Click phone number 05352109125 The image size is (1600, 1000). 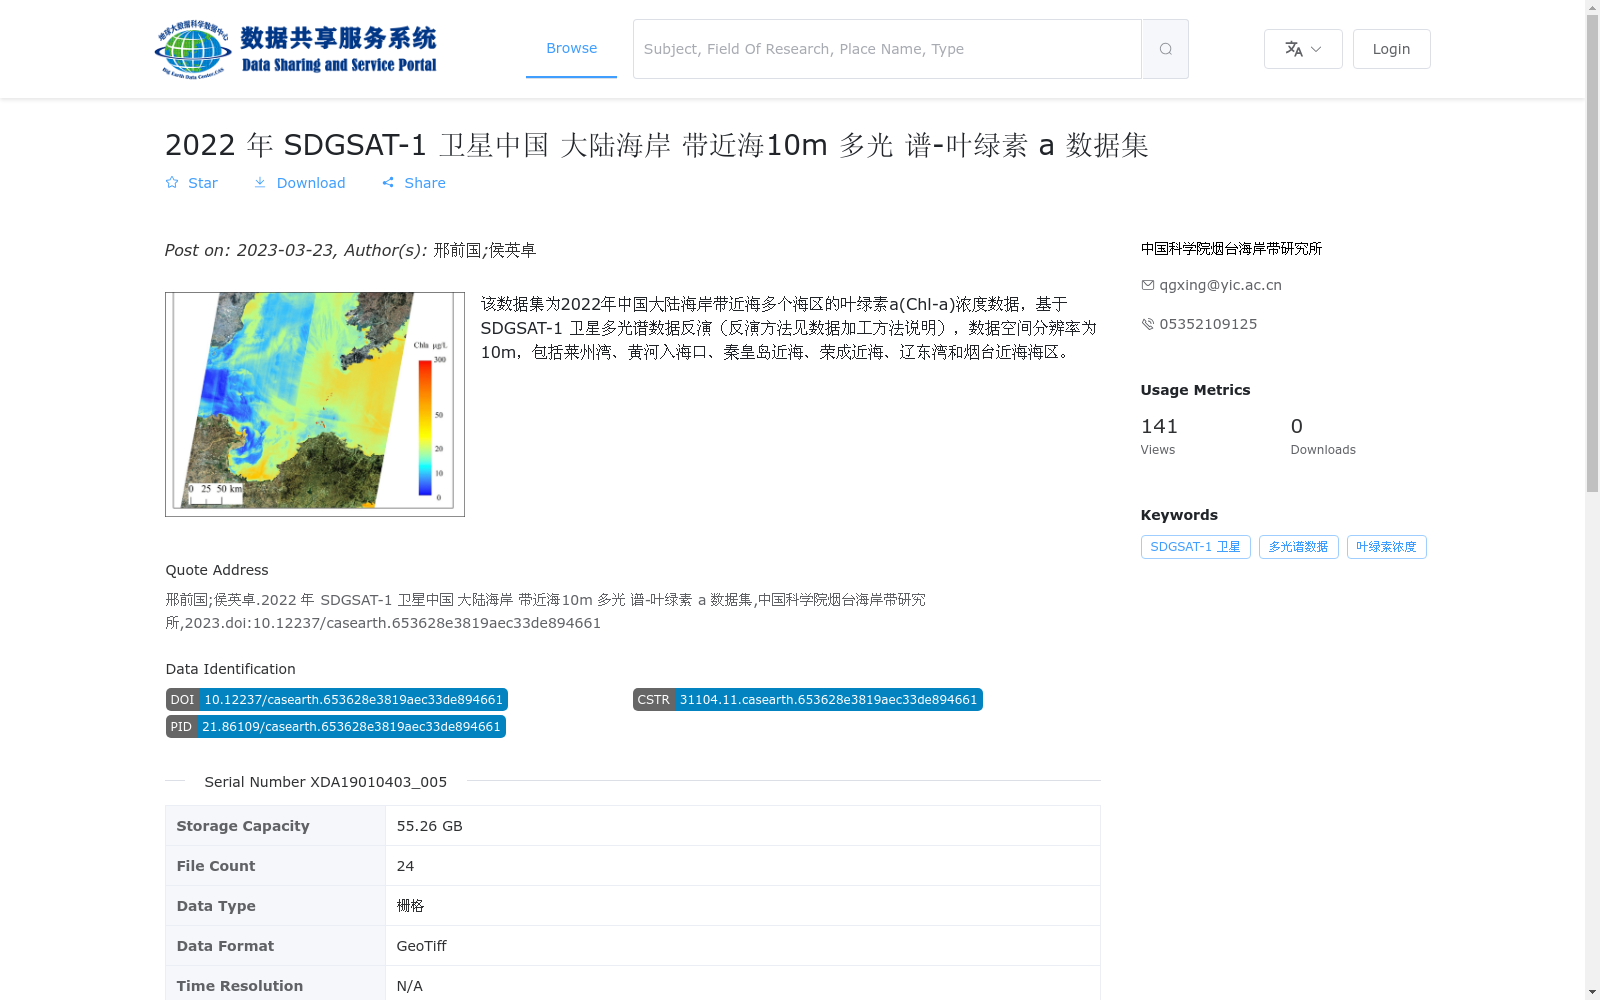(x=1208, y=324)
